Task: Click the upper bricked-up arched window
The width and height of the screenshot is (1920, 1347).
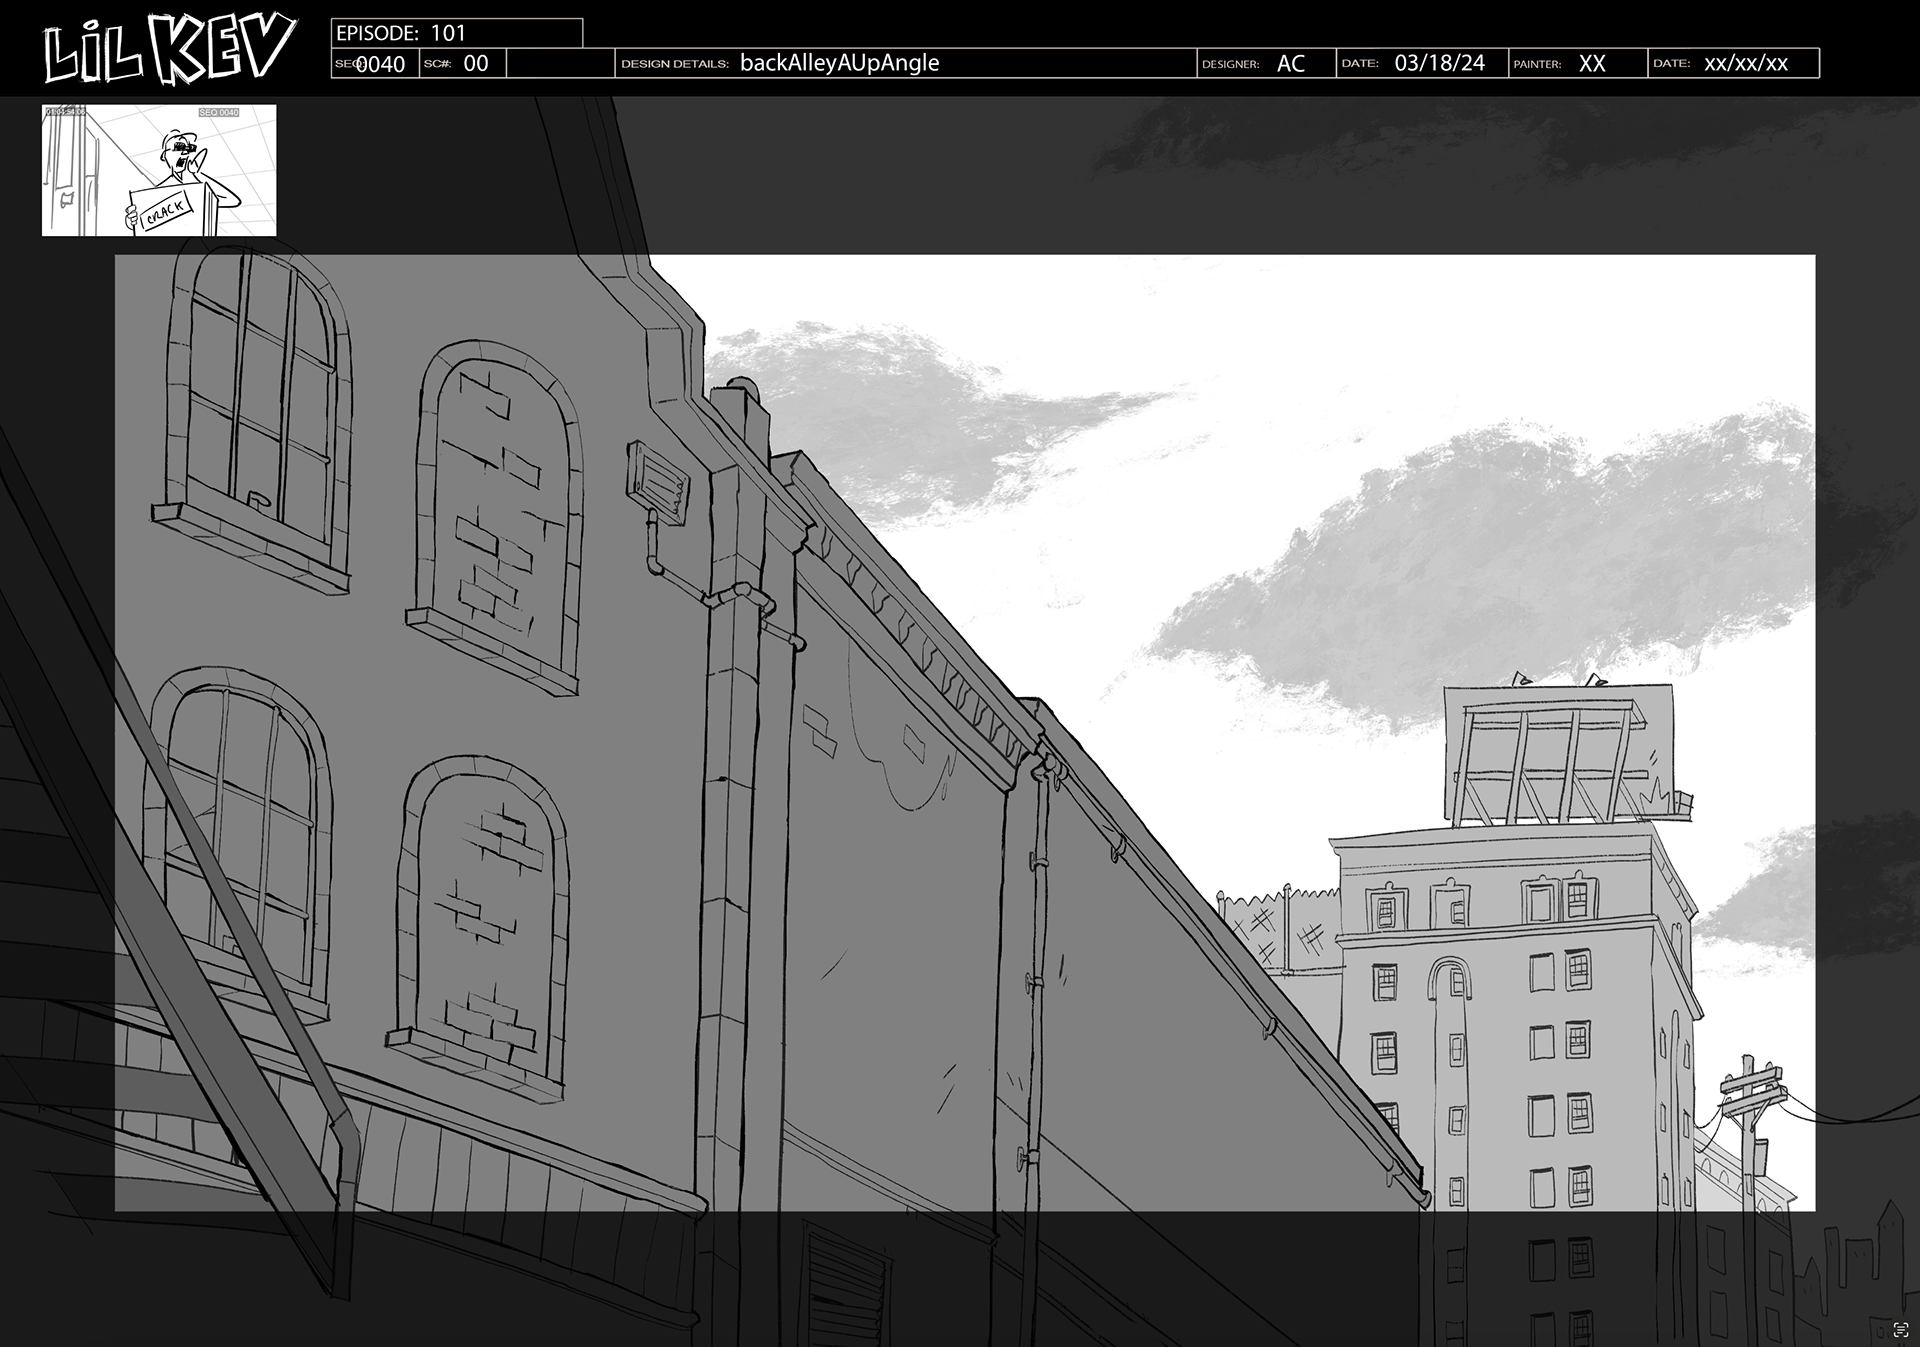Action: (500, 500)
